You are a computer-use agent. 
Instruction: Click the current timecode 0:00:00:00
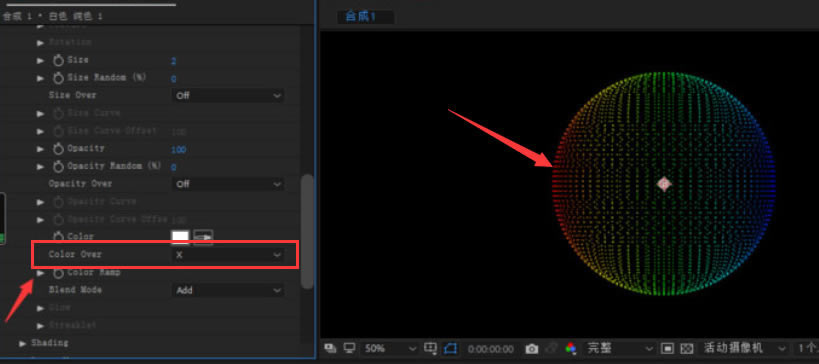(x=490, y=349)
